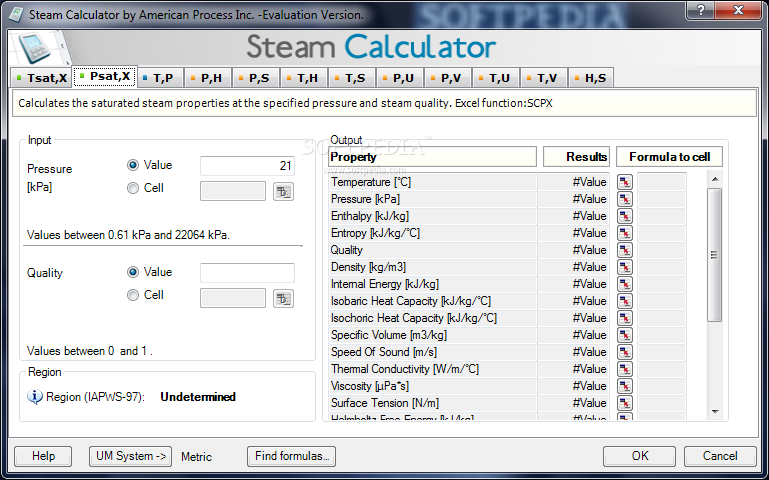The height and width of the screenshot is (480, 769).
Task: Click the title bar help question mark
Action: (701, 9)
